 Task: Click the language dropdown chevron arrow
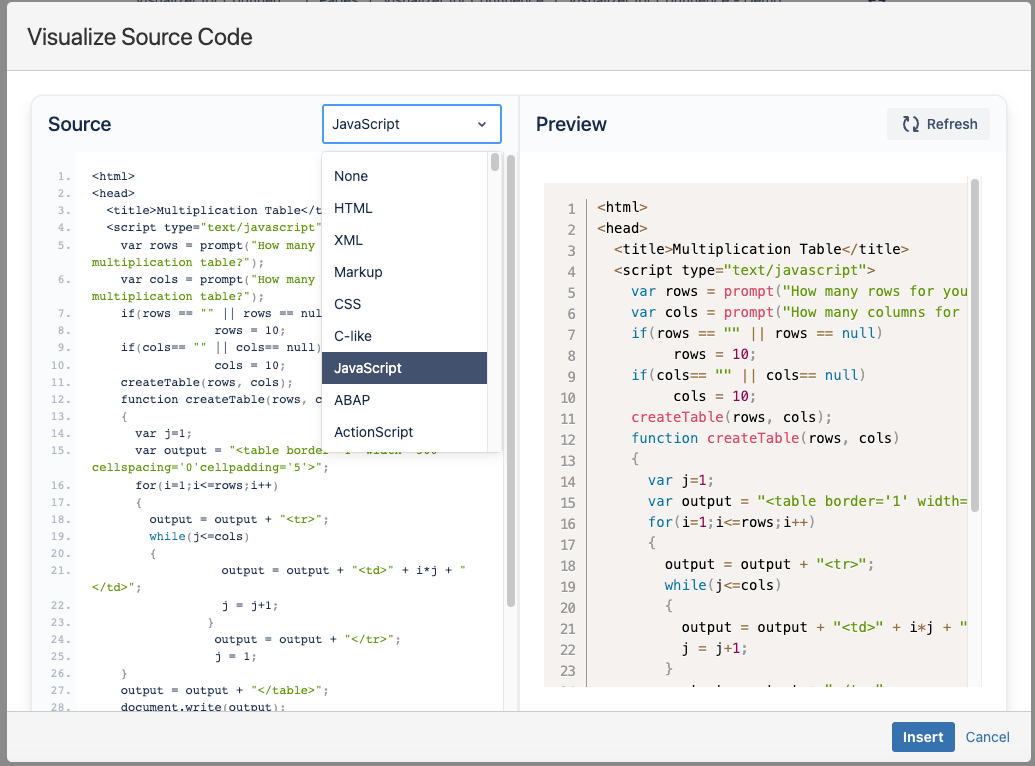(482, 124)
